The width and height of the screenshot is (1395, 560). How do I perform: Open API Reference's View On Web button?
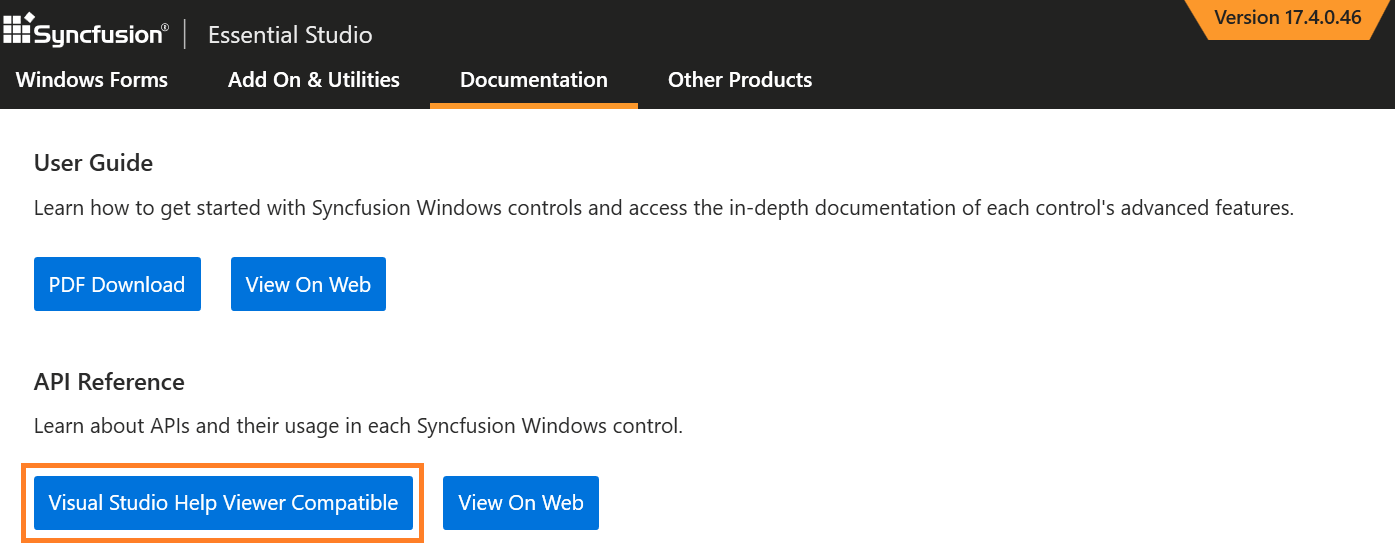[521, 503]
